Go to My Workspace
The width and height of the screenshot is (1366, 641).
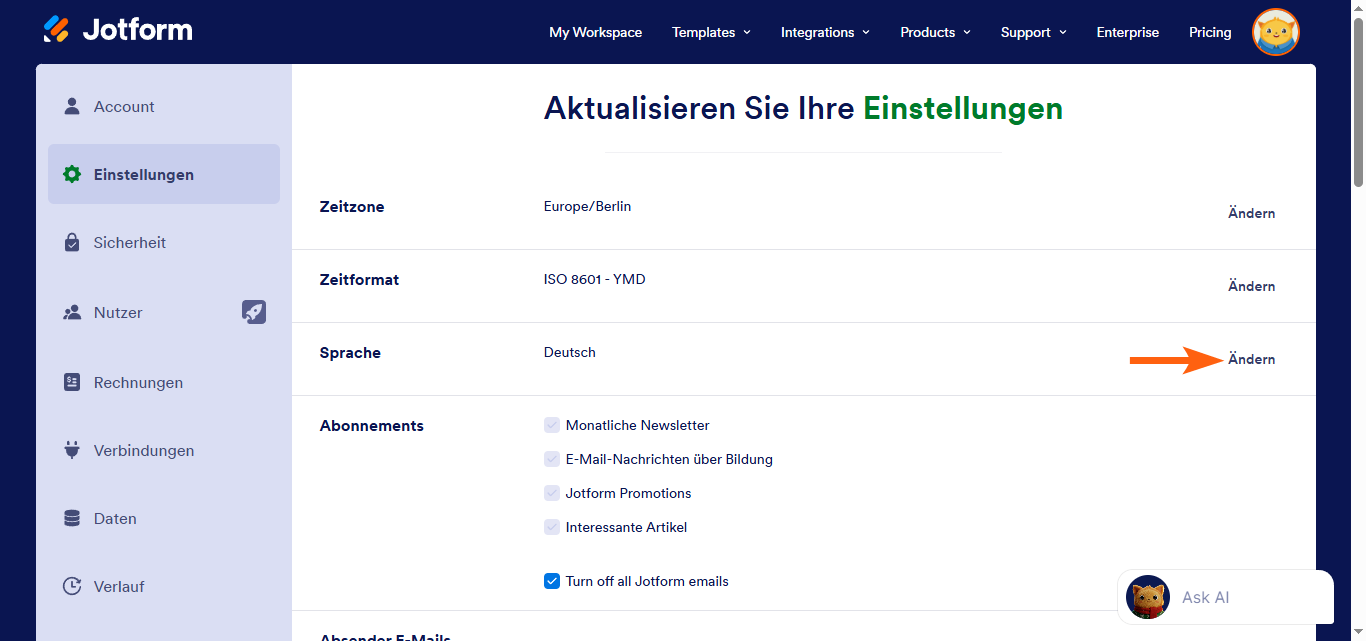click(x=595, y=32)
